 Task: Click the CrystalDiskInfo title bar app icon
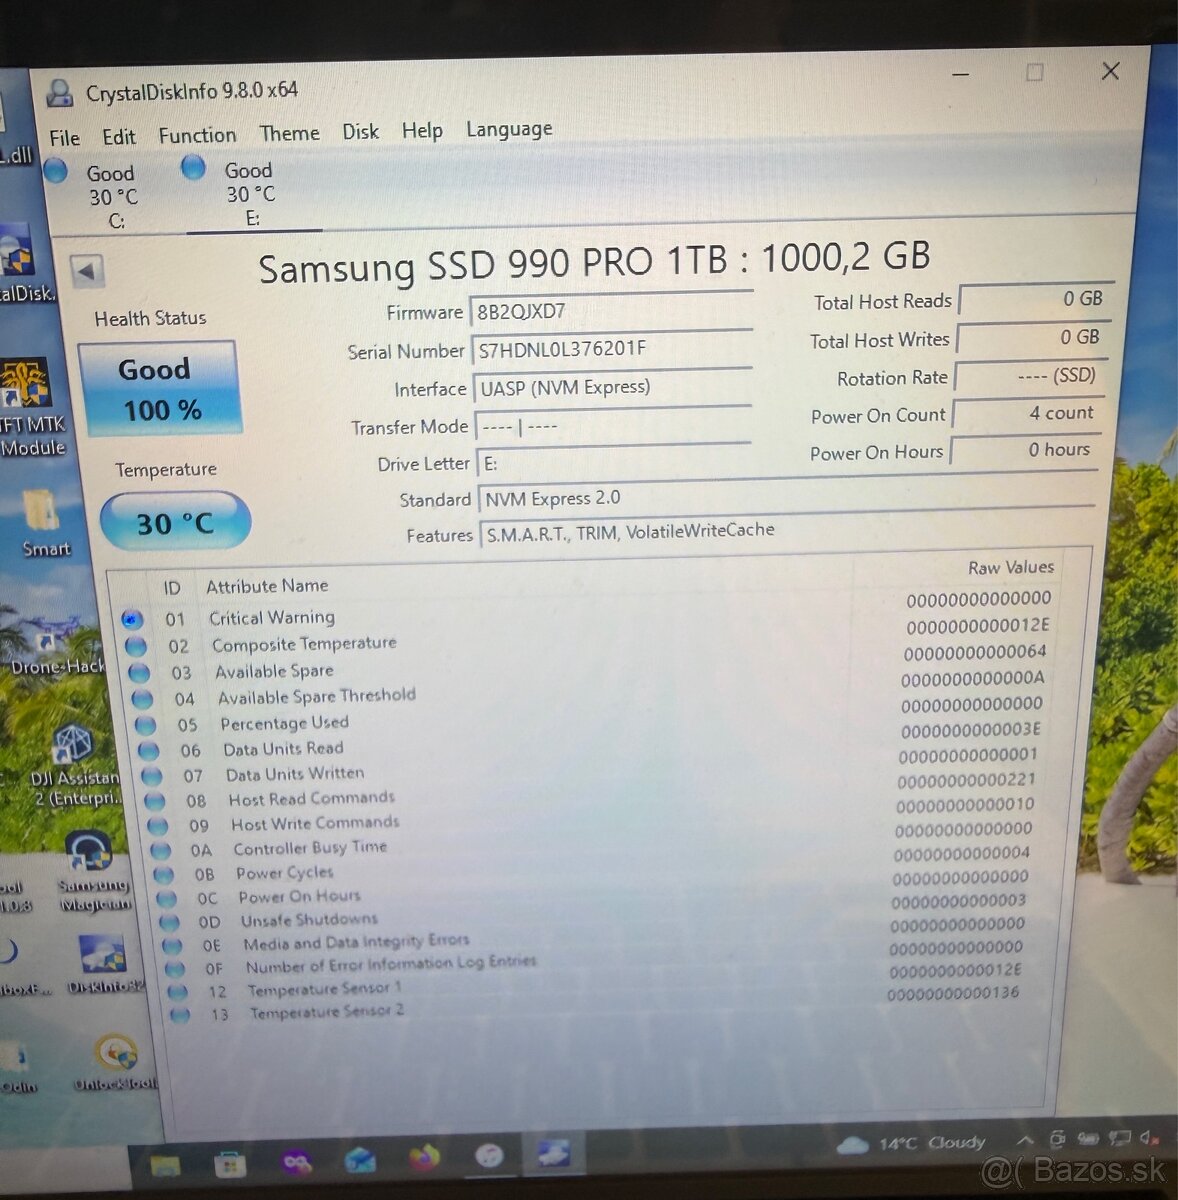coord(60,93)
